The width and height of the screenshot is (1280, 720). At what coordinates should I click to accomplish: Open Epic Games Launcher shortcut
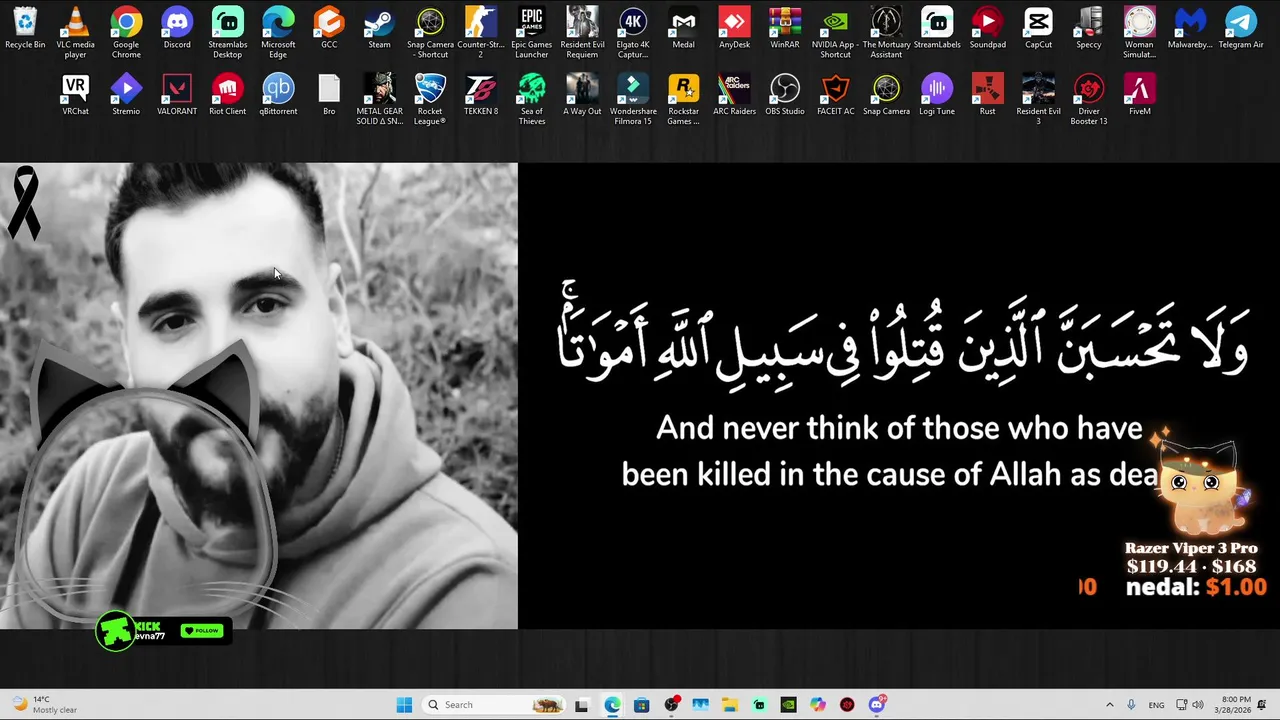pos(531,32)
